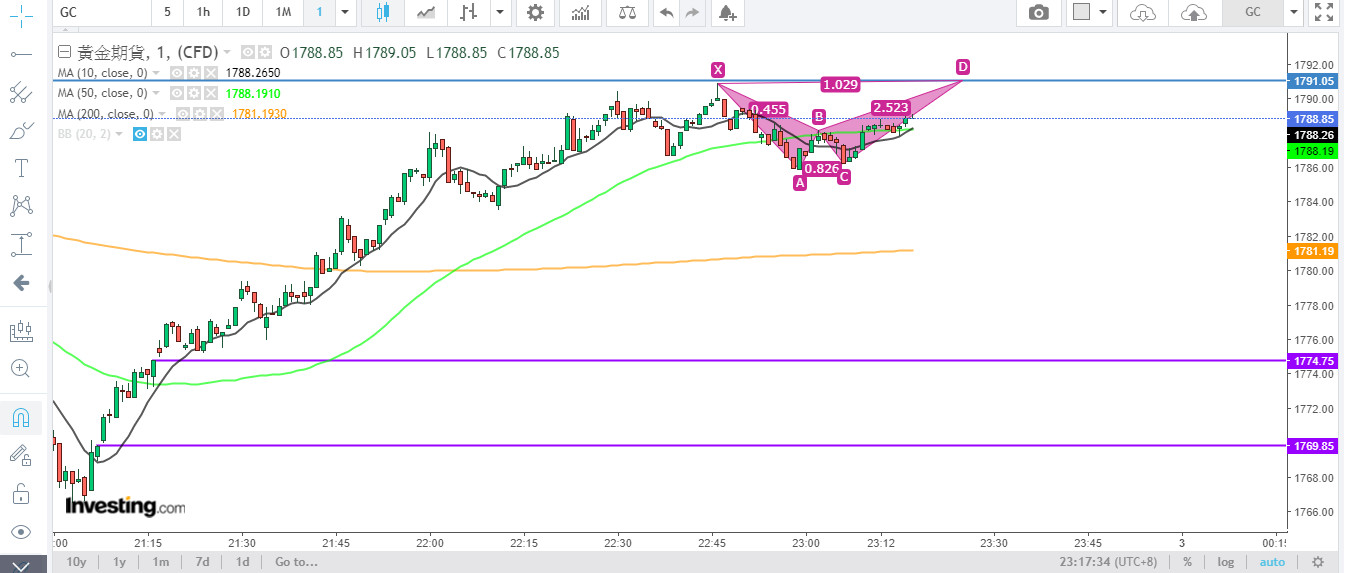This screenshot has height=573, width=1361.
Task: Click the back arrow icon in left toolbar
Action: 20,283
